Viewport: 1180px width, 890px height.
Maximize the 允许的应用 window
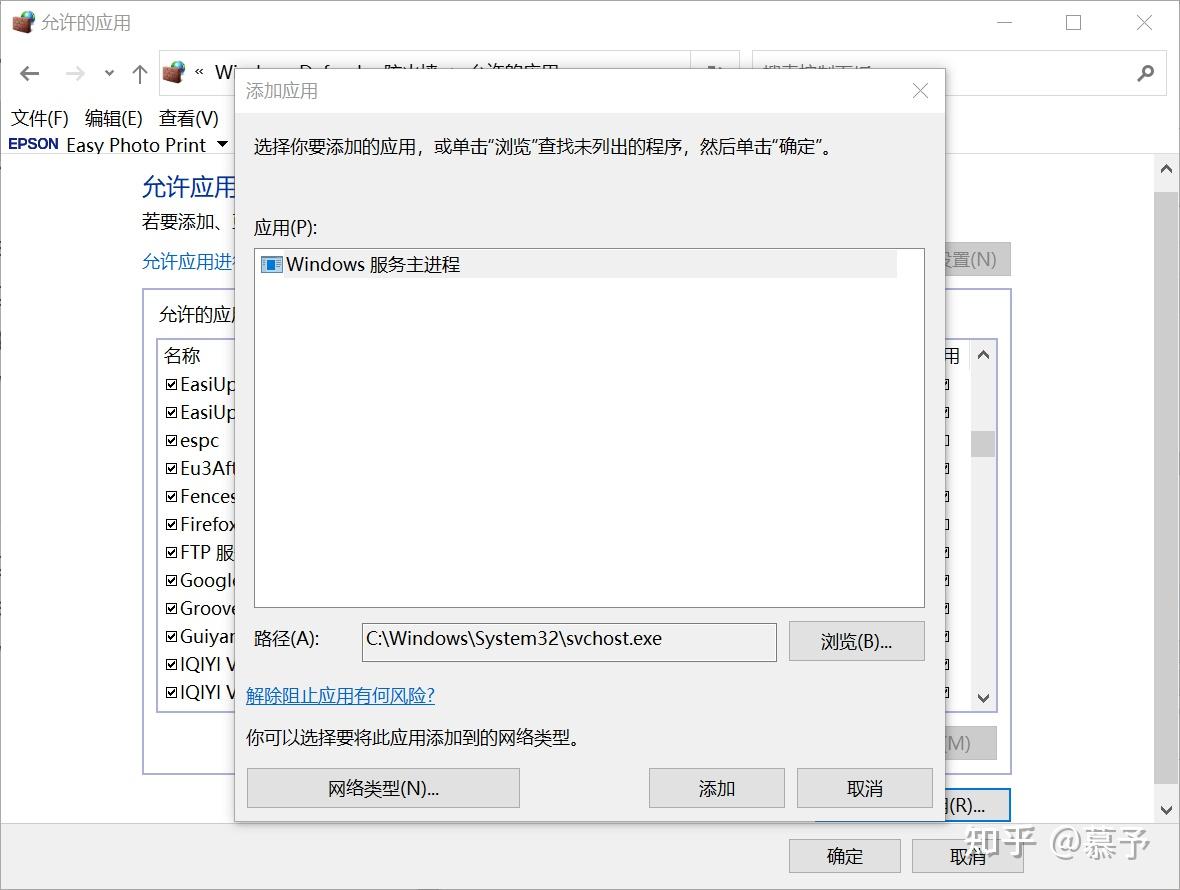[x=1073, y=23]
